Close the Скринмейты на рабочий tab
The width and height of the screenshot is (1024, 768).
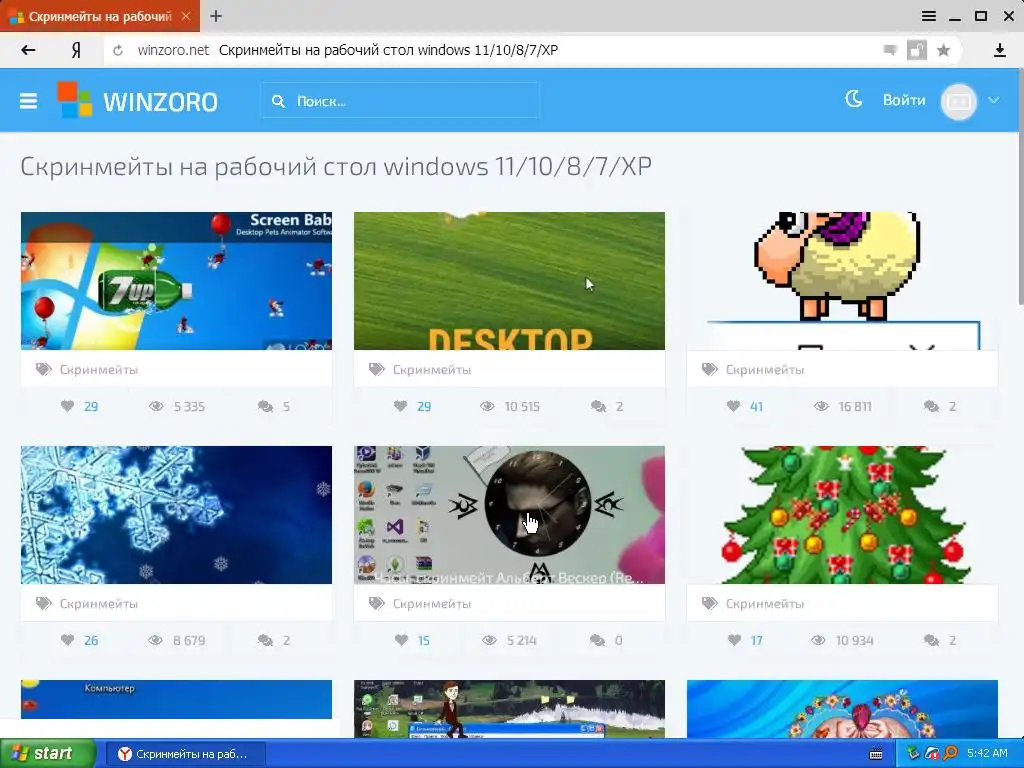[186, 16]
